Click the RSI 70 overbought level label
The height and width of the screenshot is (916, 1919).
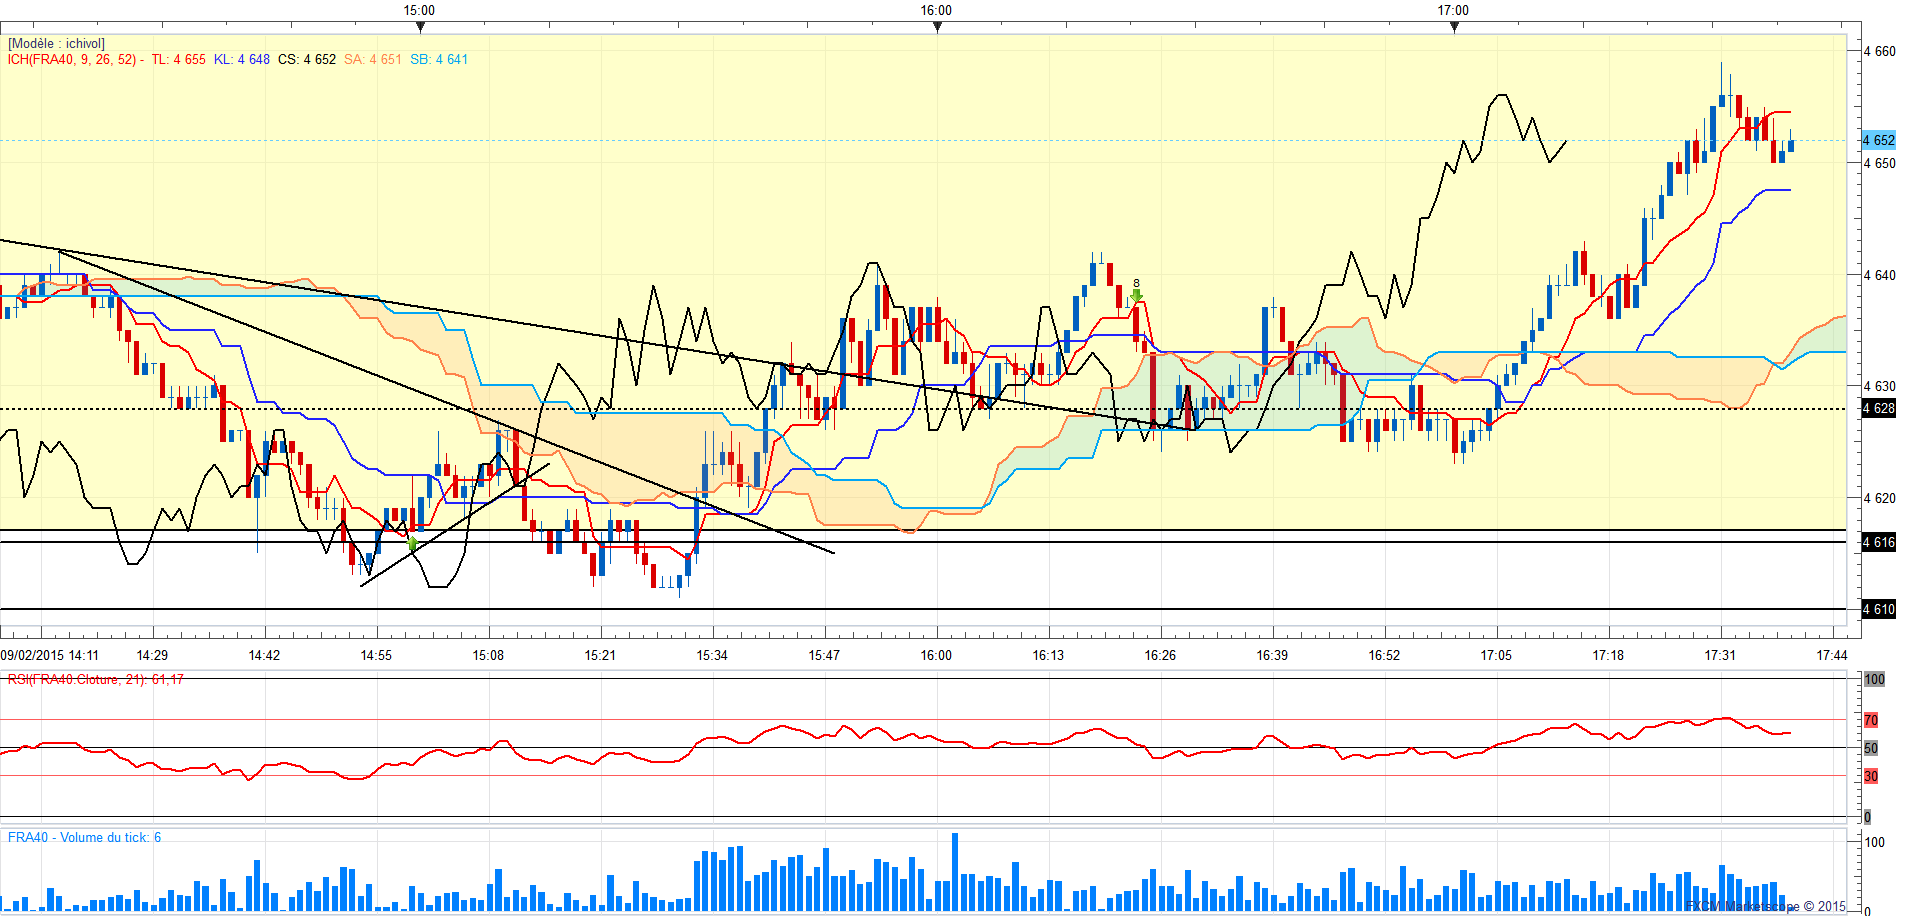1871,720
